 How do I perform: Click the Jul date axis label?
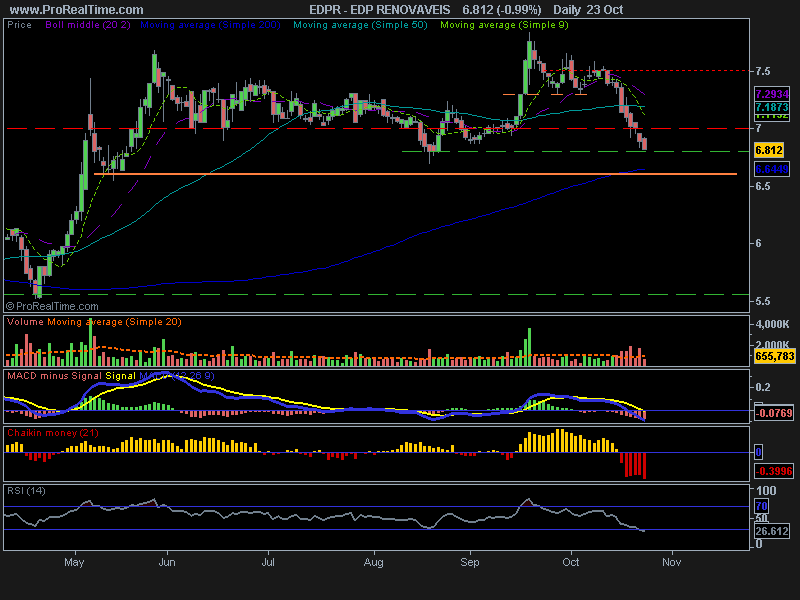(268, 562)
